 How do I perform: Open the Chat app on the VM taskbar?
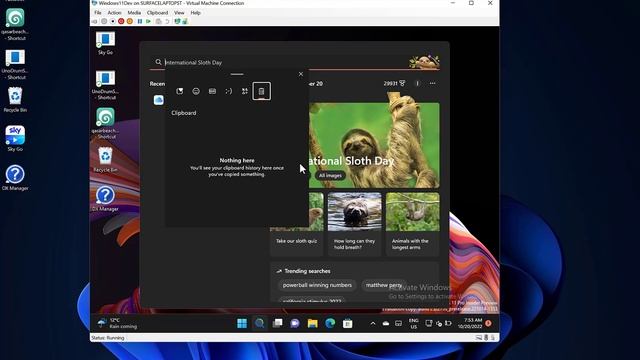[x=295, y=323]
